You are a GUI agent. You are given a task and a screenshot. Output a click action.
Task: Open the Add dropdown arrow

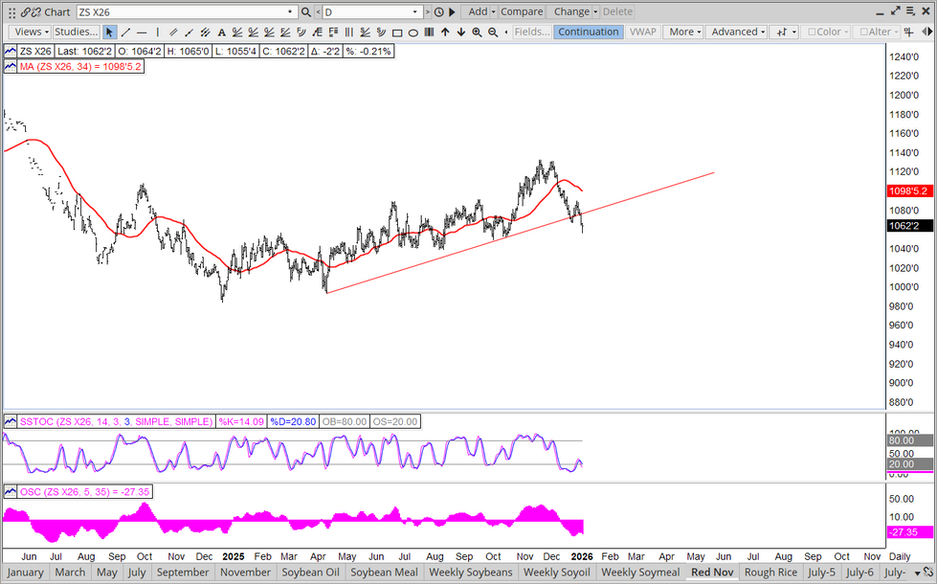pos(494,12)
